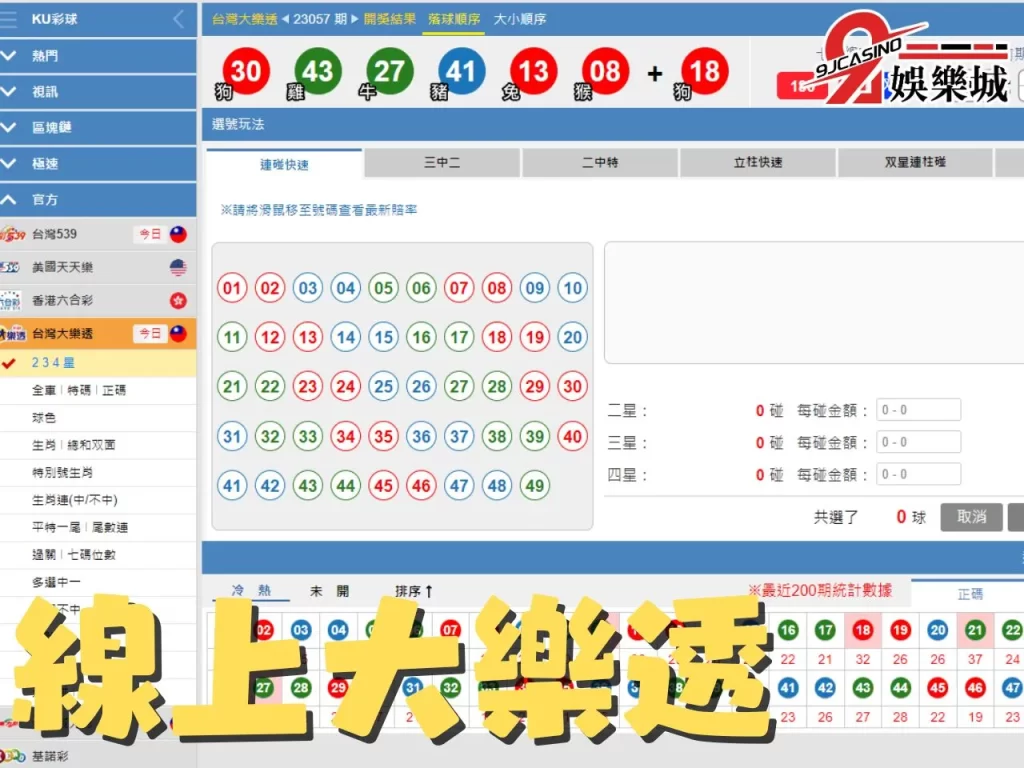The height and width of the screenshot is (768, 1024).
Task: Toggle the 排序 sort order control
Action: tap(410, 591)
